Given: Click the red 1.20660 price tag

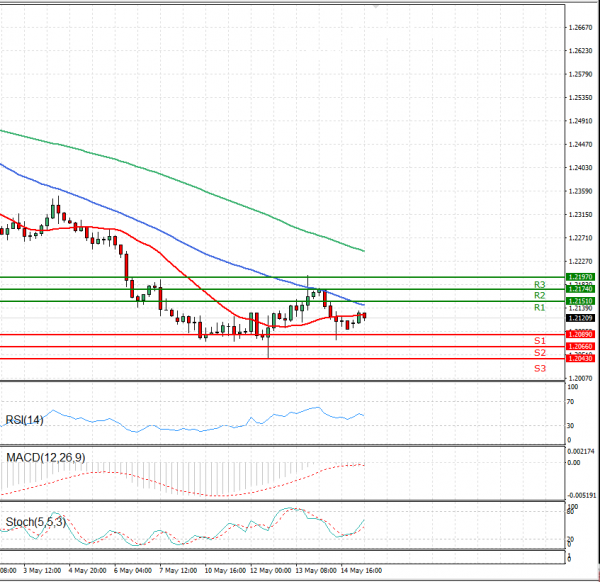Looking at the screenshot, I should (x=580, y=347).
